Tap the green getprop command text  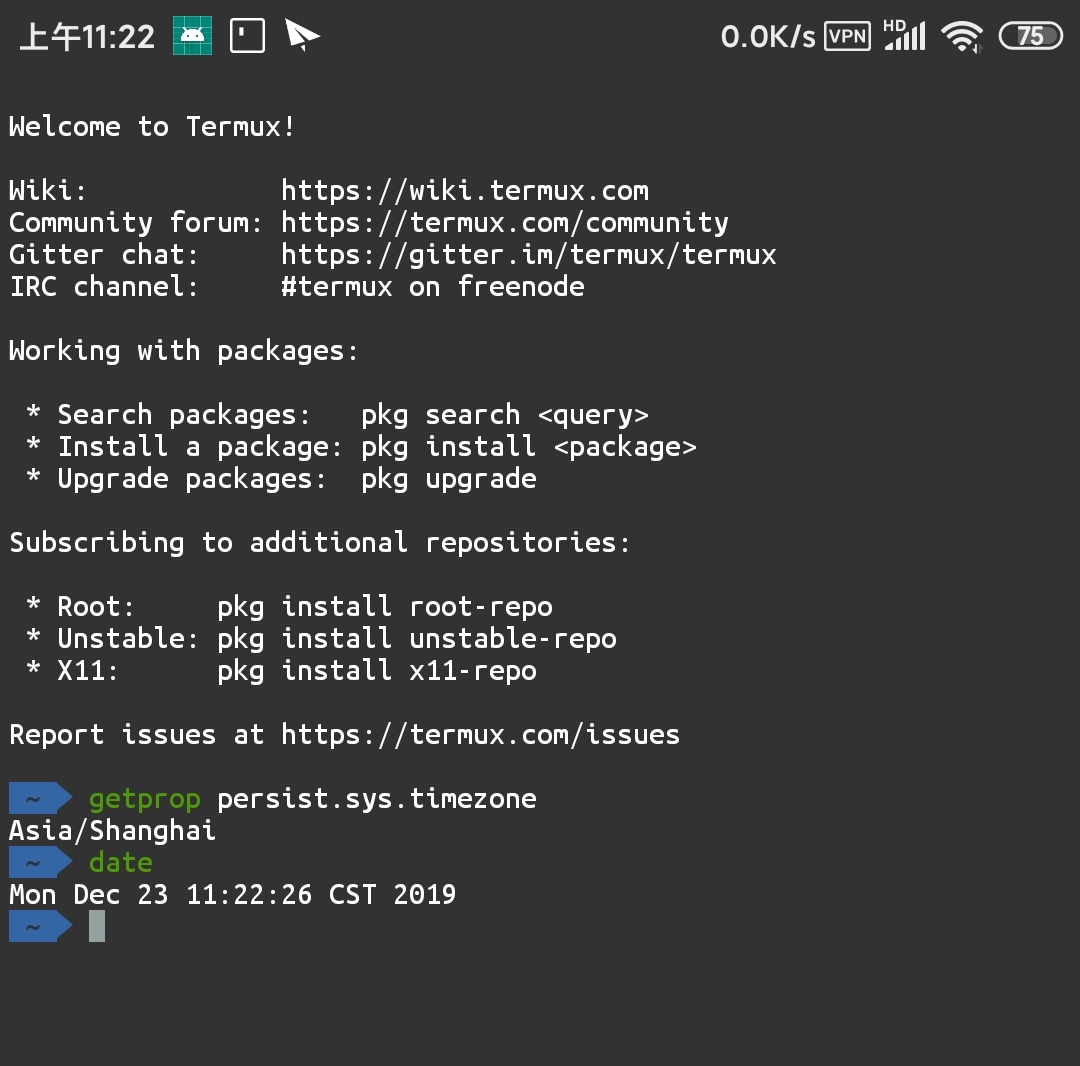click(145, 800)
